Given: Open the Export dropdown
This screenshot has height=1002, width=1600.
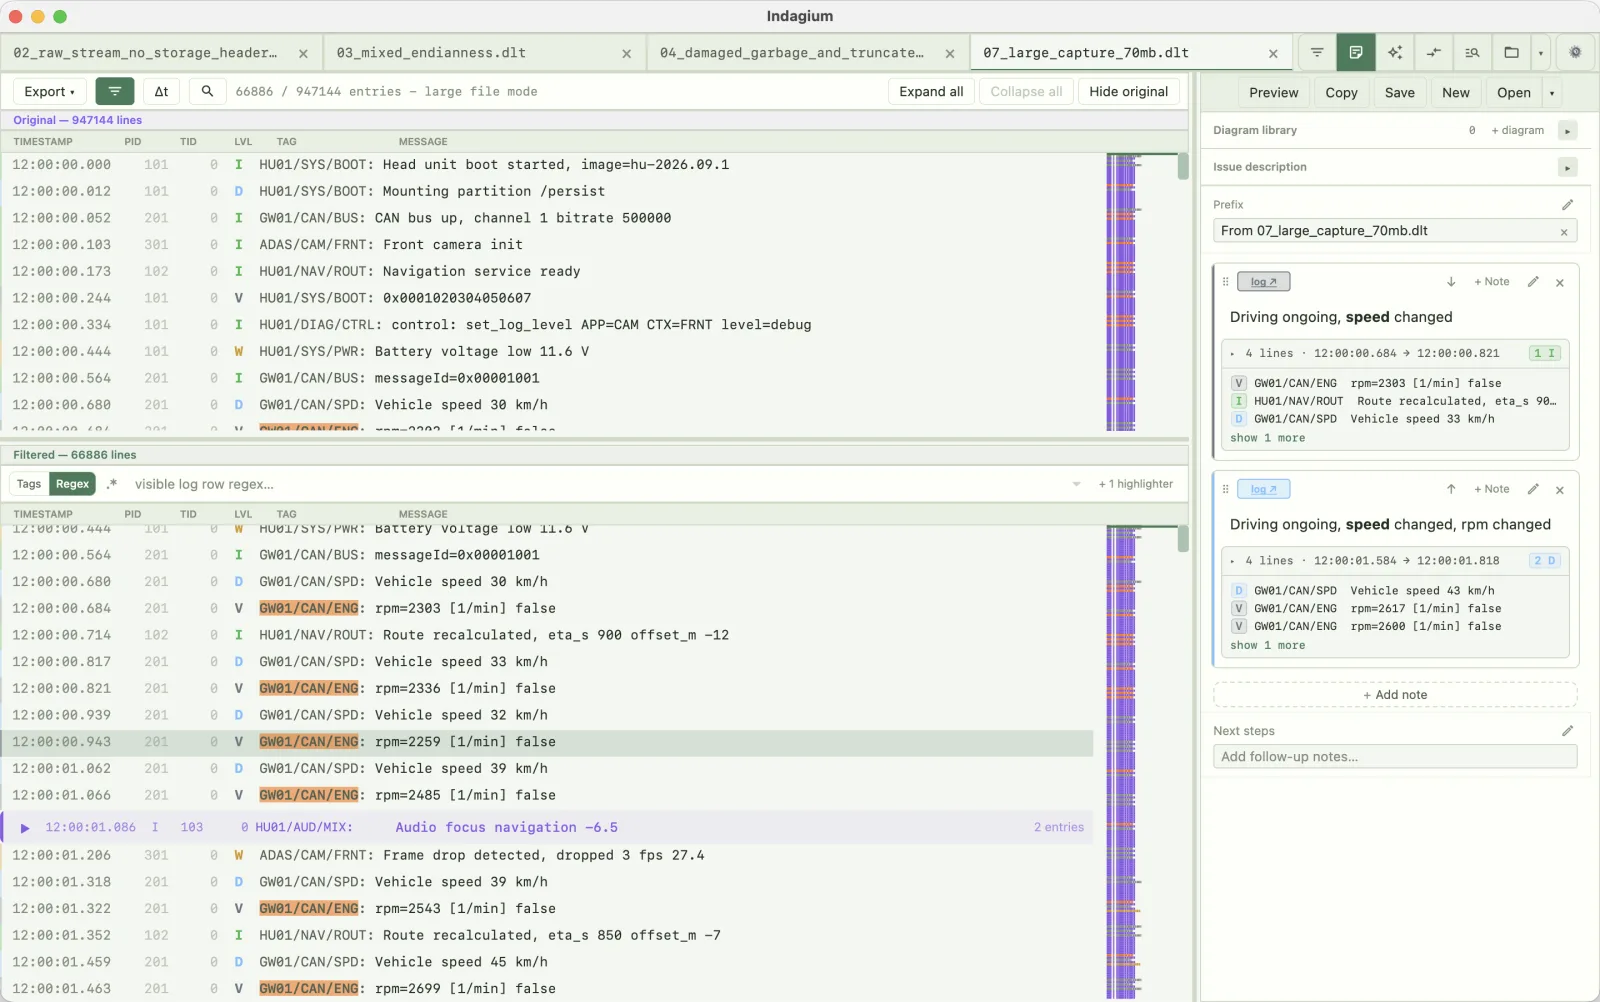Looking at the screenshot, I should (49, 91).
